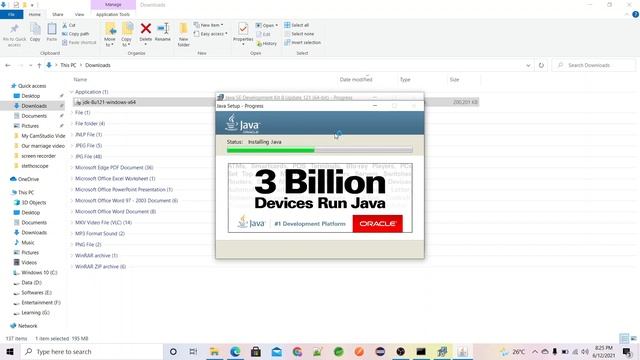The image size is (640, 360).
Task: Click the 3 Billion Devices banner
Action: click(320, 198)
